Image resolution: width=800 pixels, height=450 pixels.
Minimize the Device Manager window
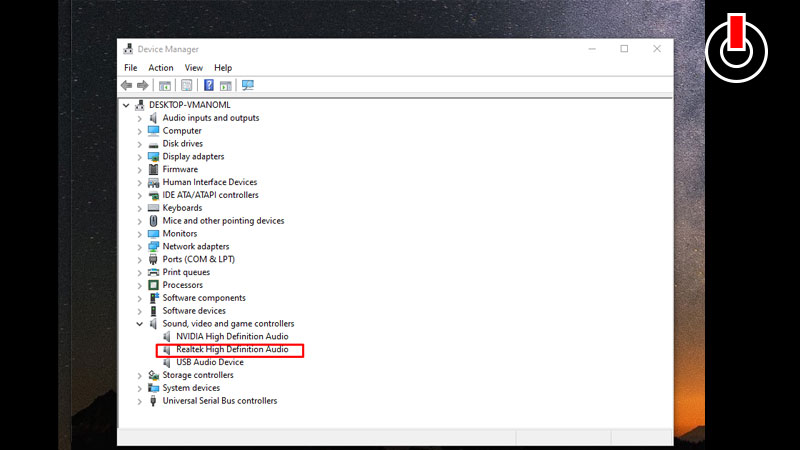point(592,49)
